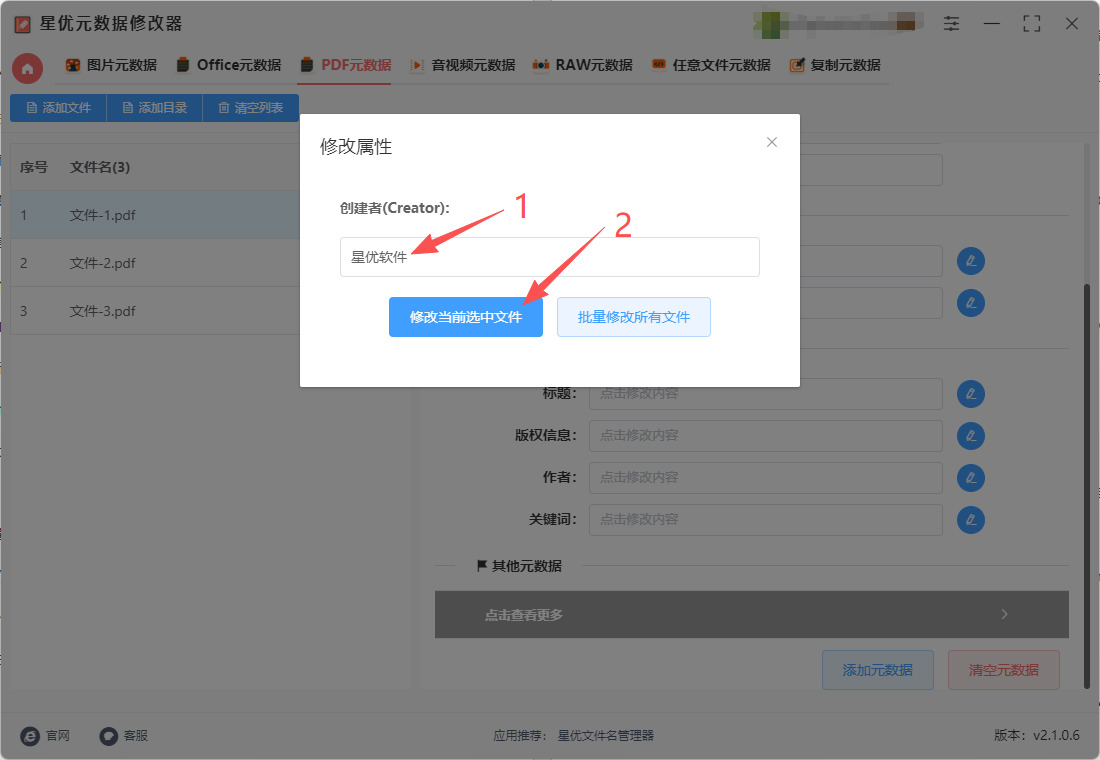
Task: Switch to the 复制元数据 tab
Action: 835,65
